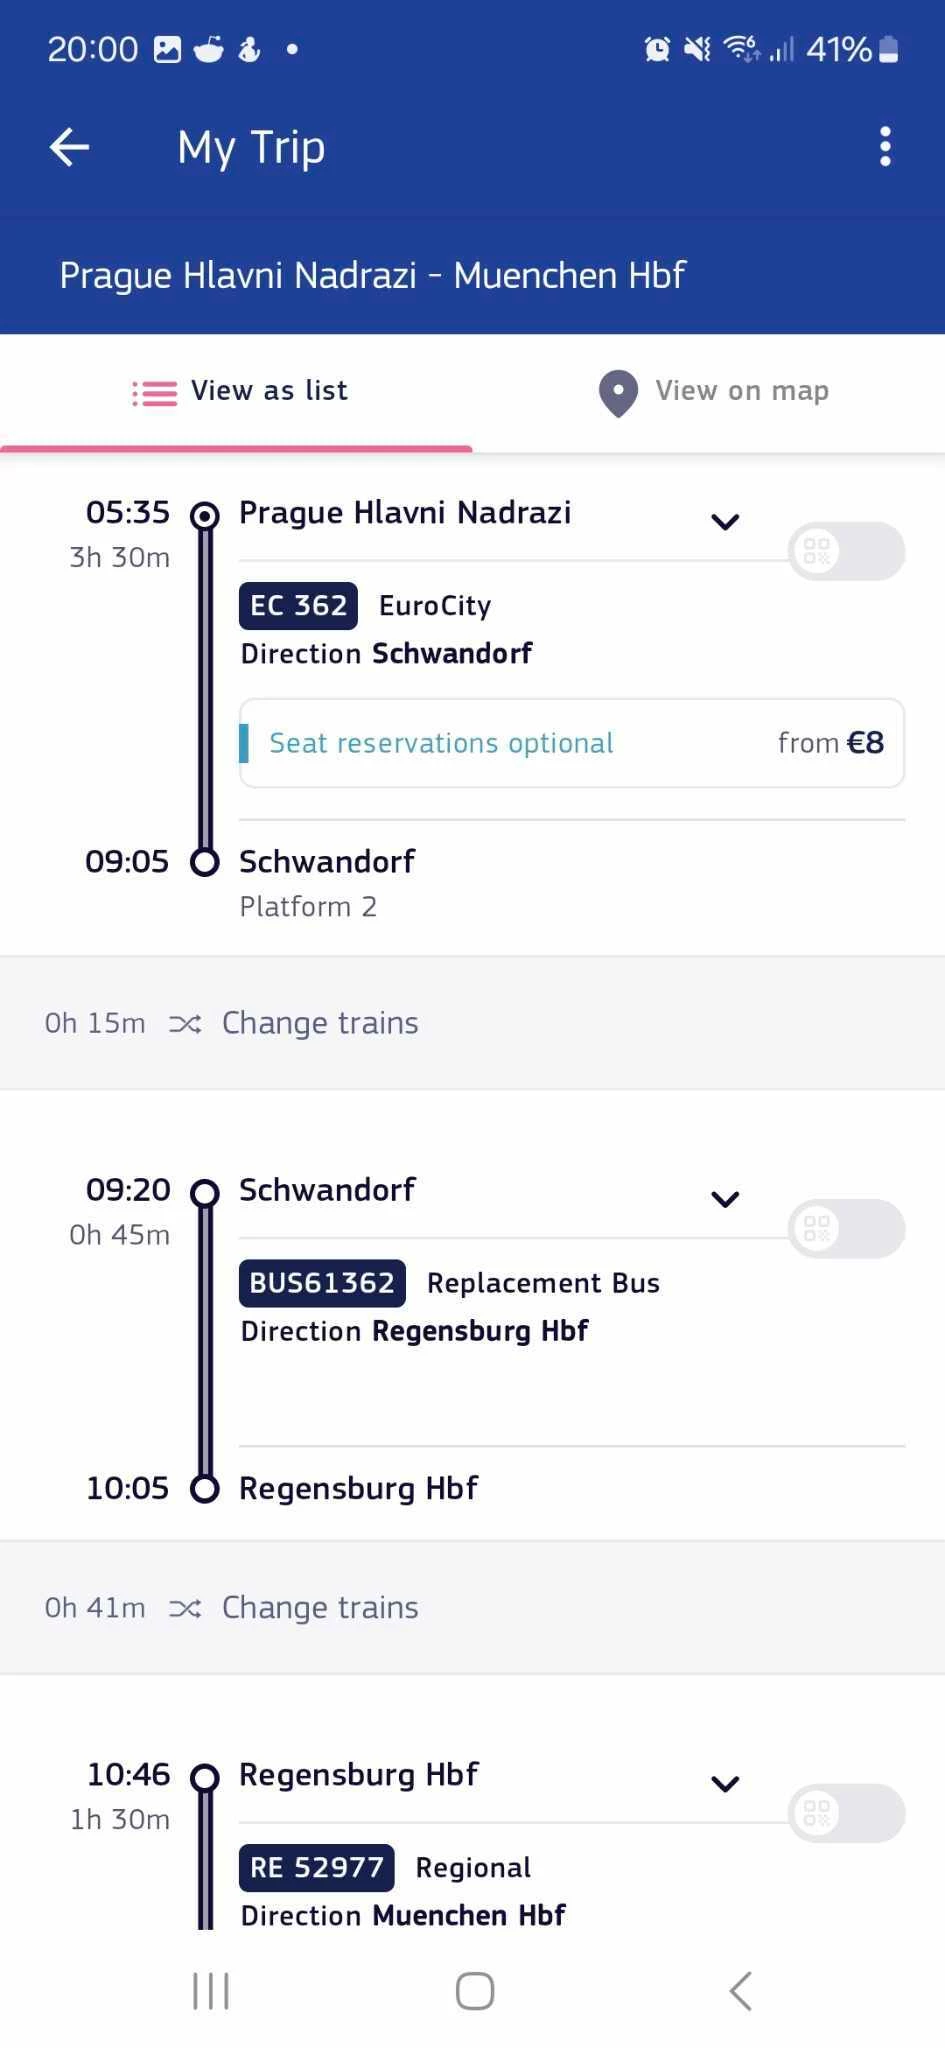Tap the EC 362 train badge
Viewport: 945px width, 2048px height.
298,606
